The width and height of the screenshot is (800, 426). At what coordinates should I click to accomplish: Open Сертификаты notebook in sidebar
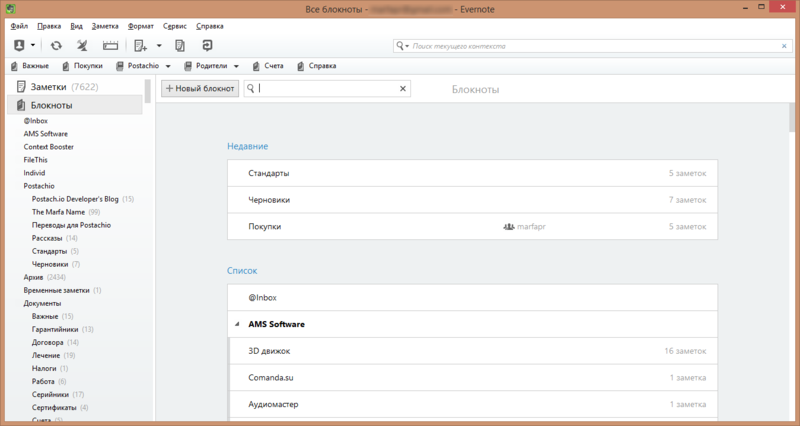pyautogui.click(x=54, y=408)
